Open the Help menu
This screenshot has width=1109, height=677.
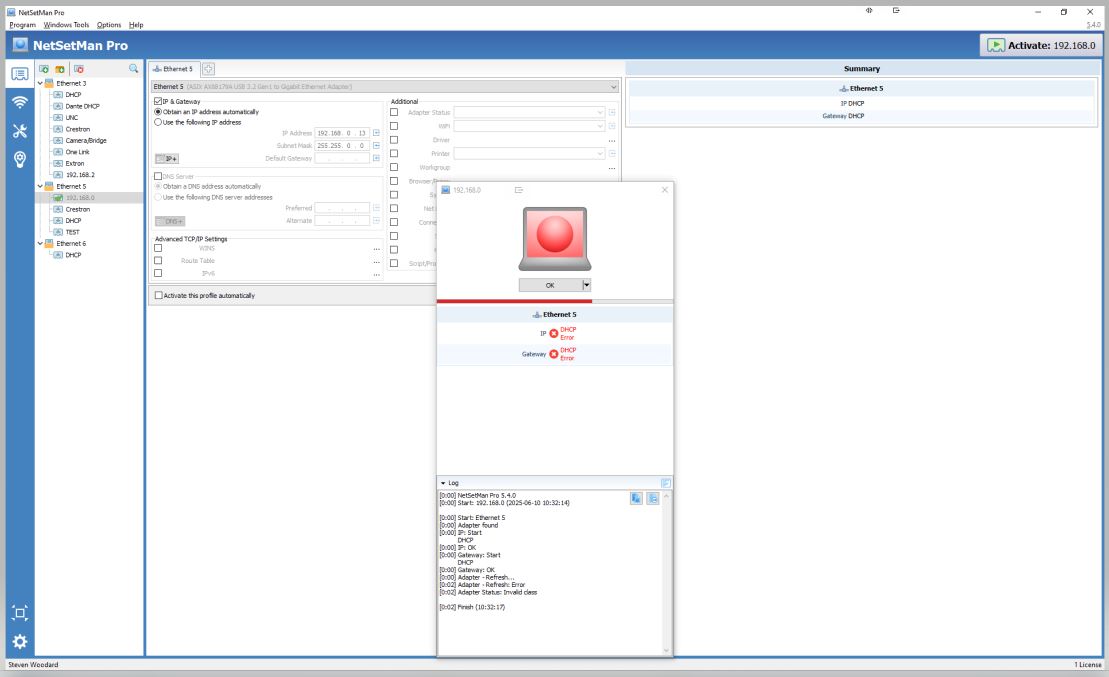136,25
